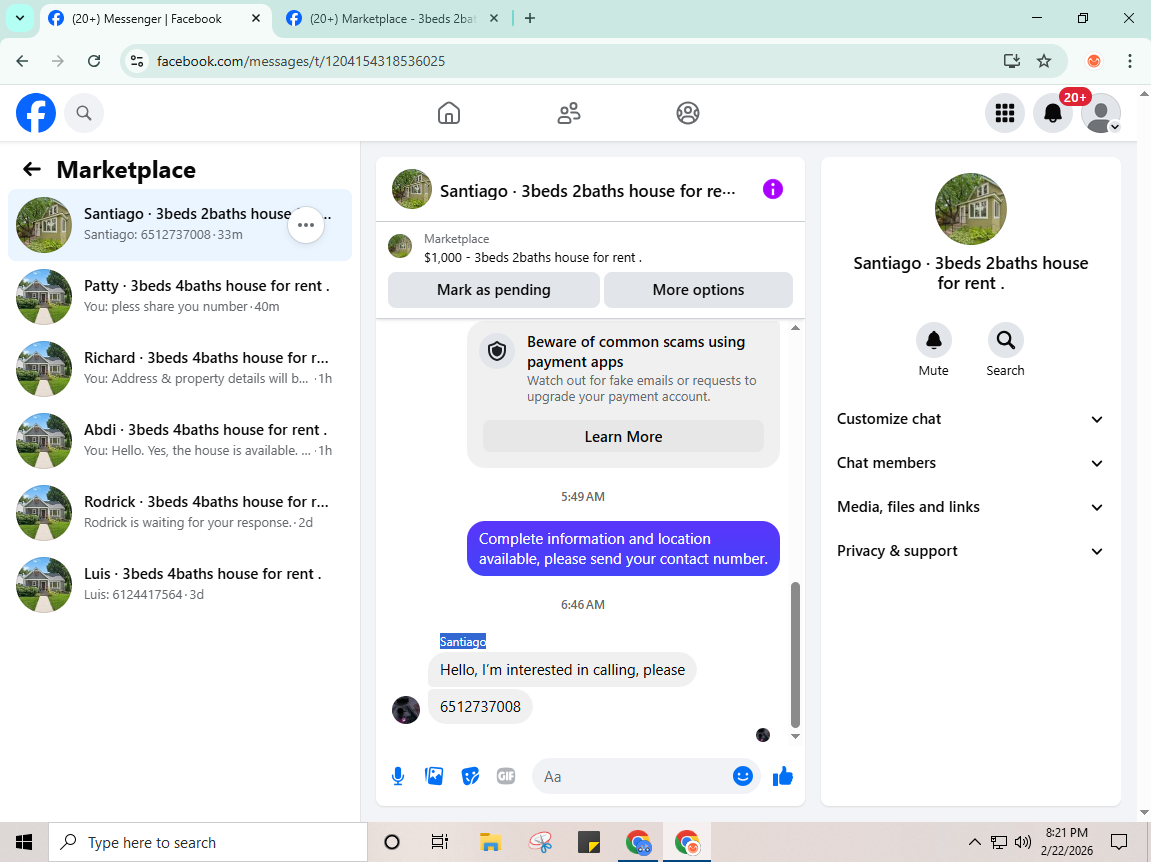This screenshot has width=1151, height=862.
Task: Open the purple conversation information icon
Action: [x=772, y=189]
